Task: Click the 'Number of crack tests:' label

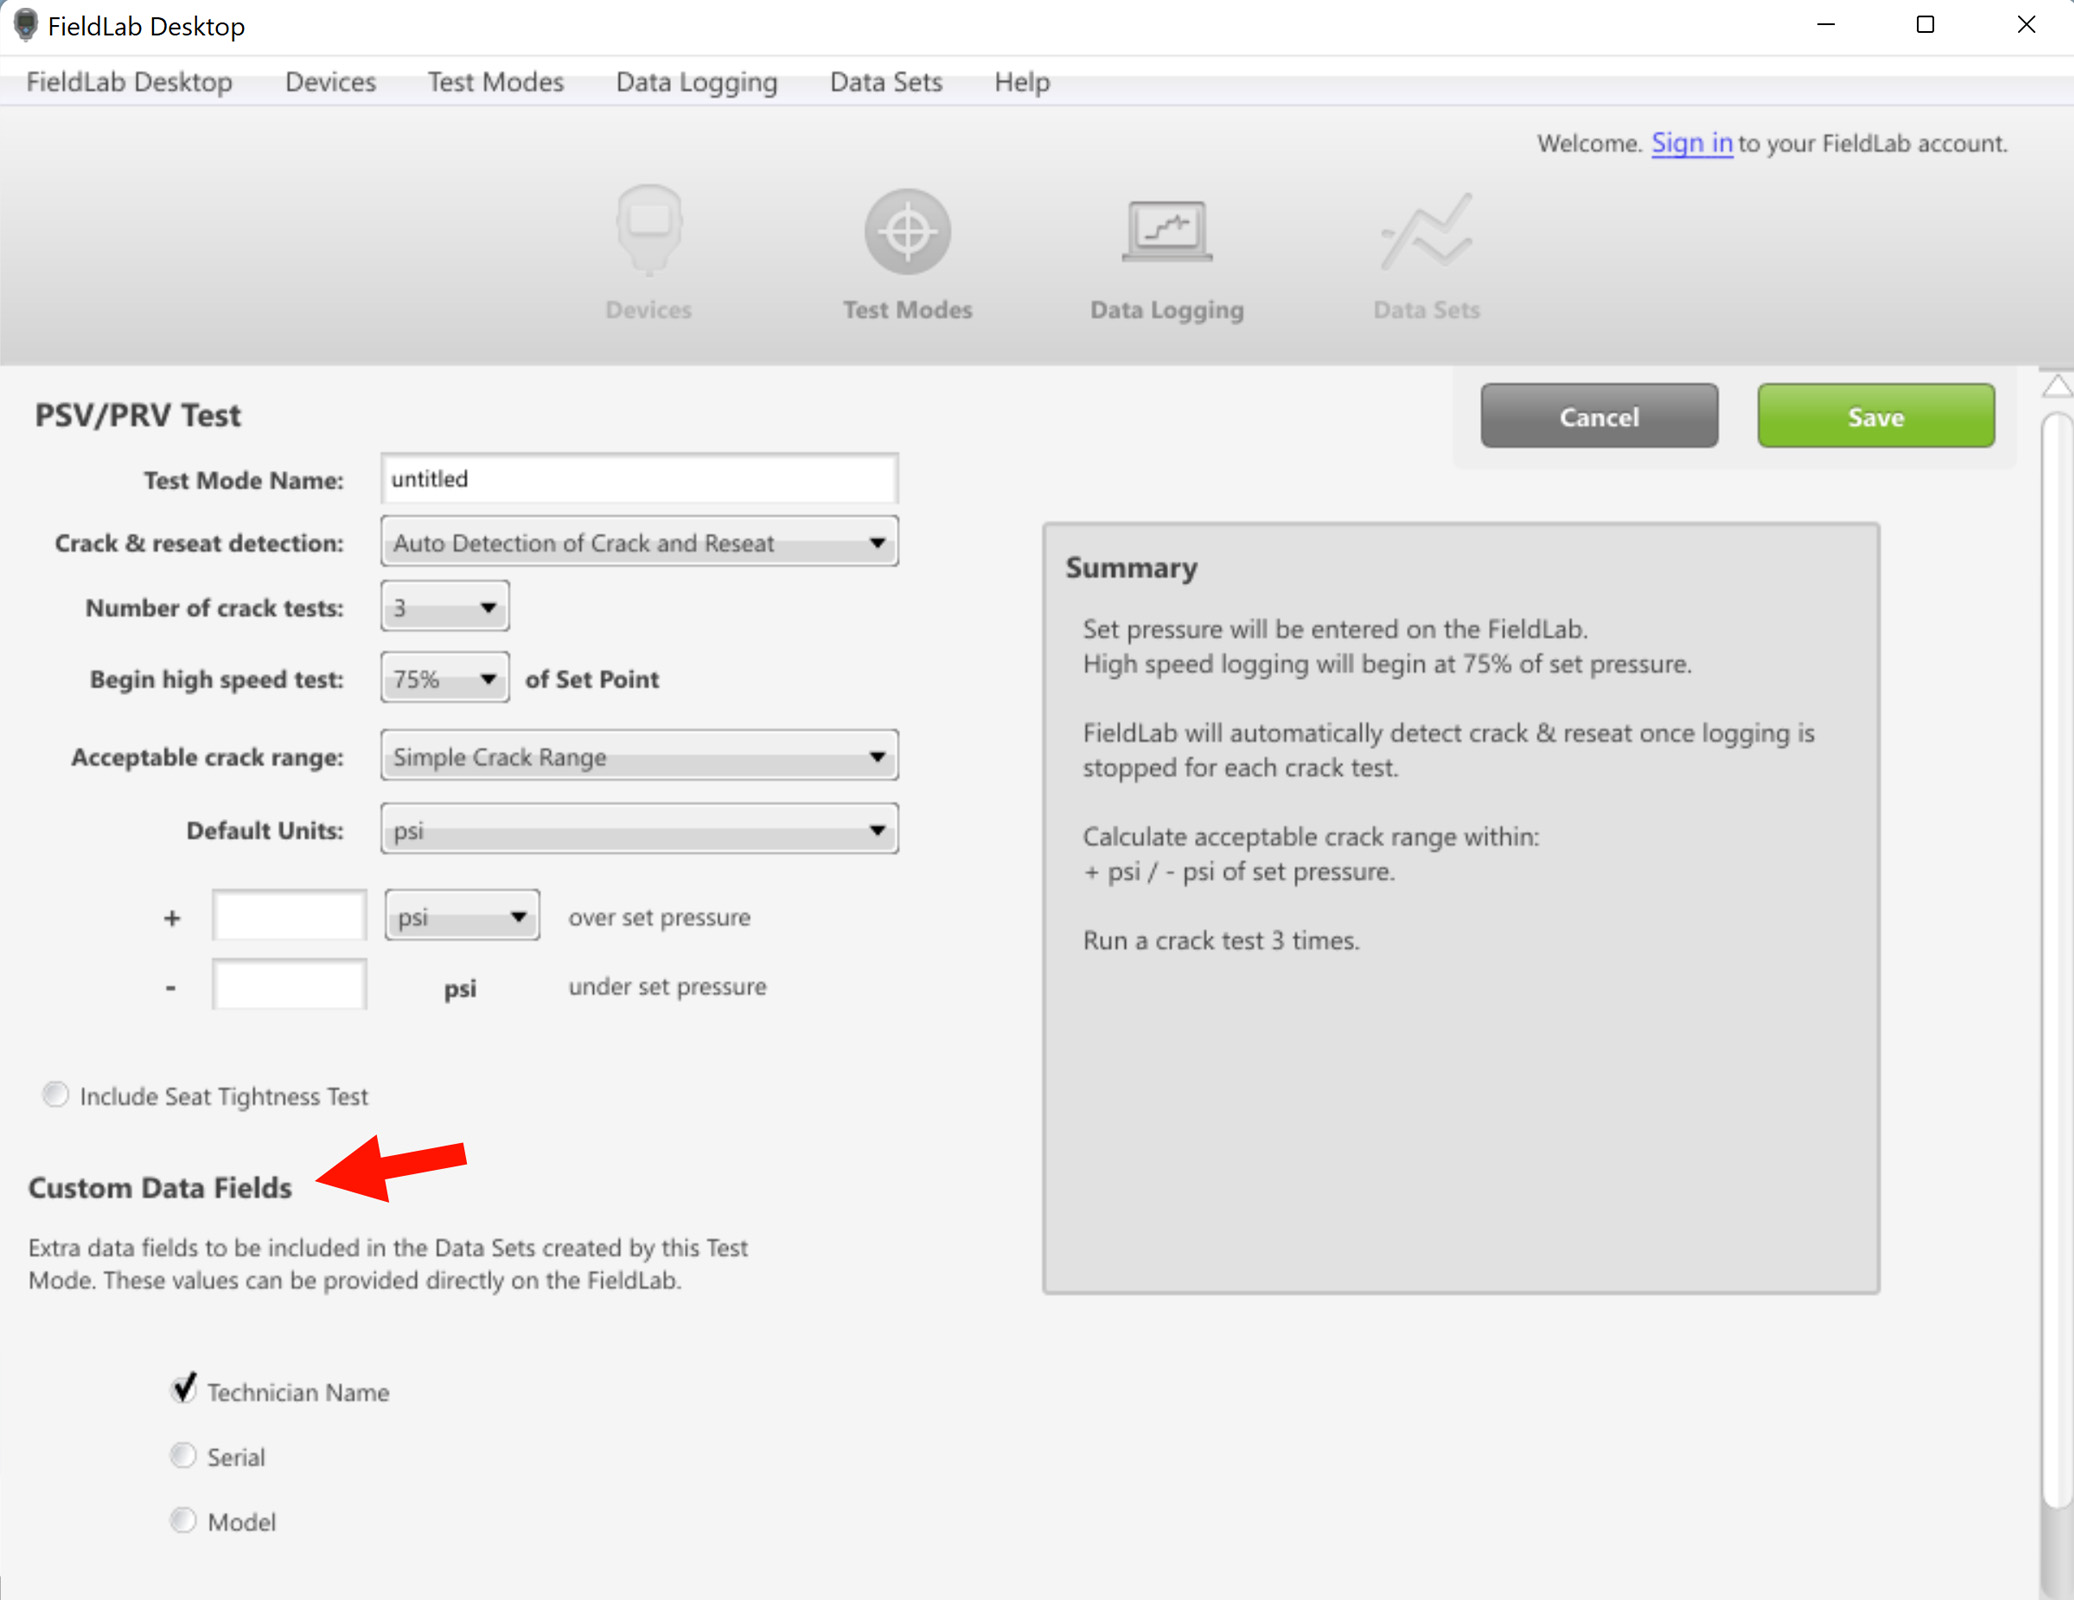Action: click(x=214, y=607)
